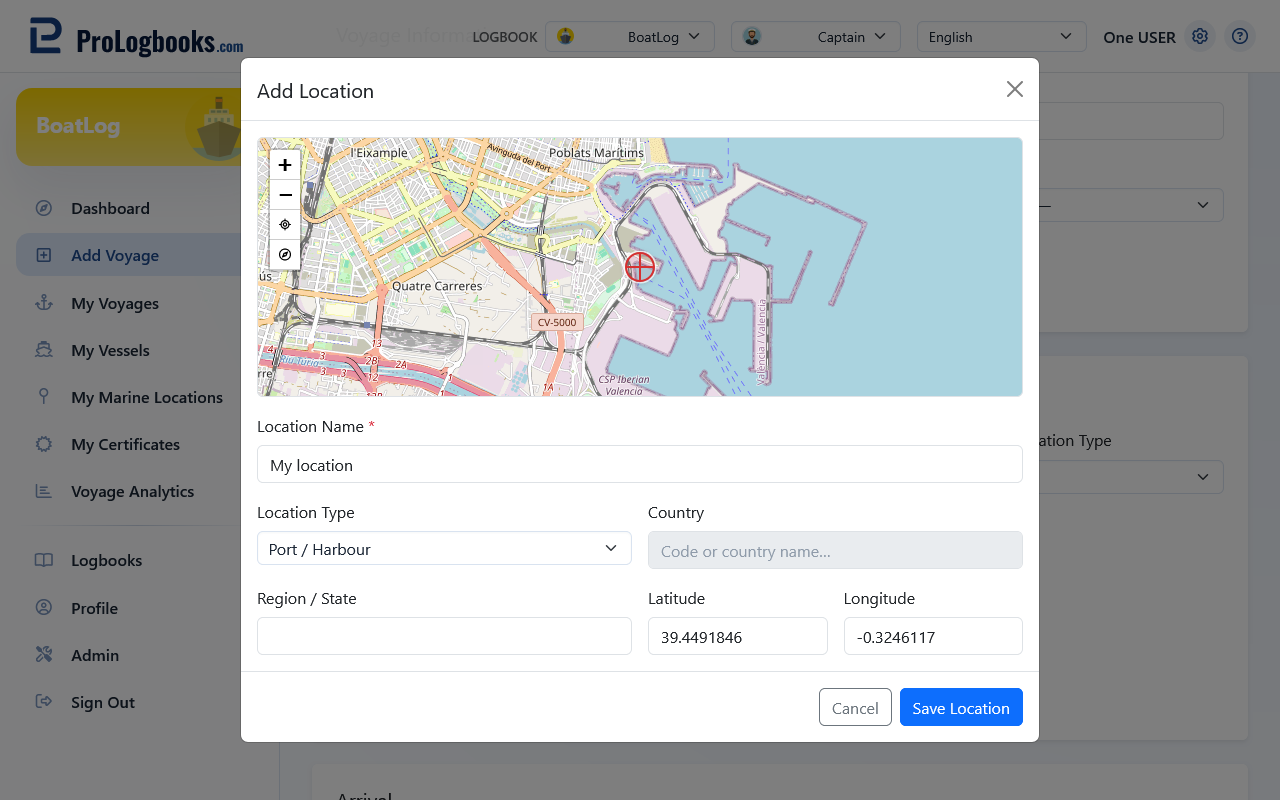This screenshot has height=800, width=1280.
Task: Open the help question mark icon
Action: pyautogui.click(x=1240, y=37)
